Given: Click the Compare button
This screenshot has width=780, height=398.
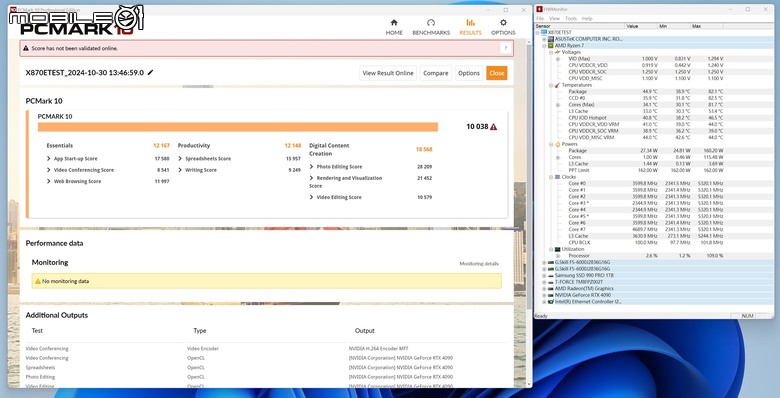Looking at the screenshot, I should click(436, 73).
